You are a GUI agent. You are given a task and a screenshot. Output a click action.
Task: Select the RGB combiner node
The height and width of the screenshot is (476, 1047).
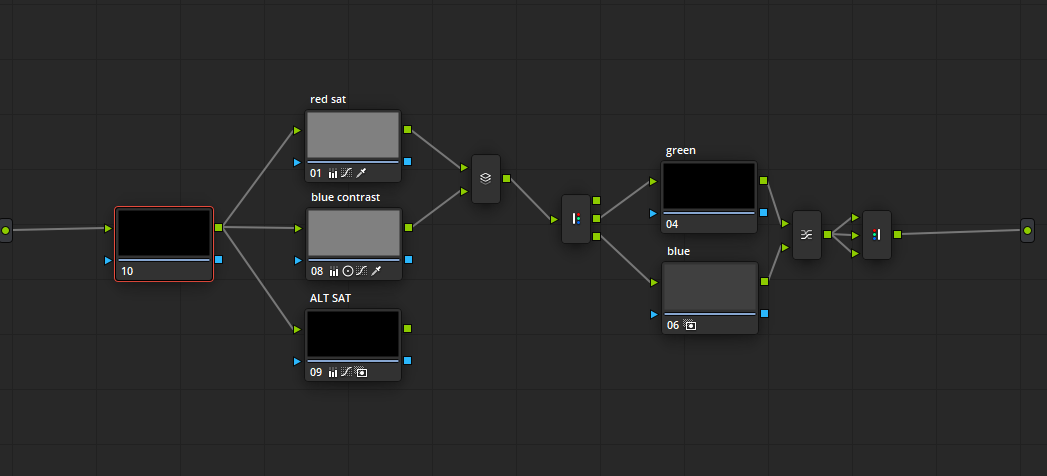coord(877,235)
